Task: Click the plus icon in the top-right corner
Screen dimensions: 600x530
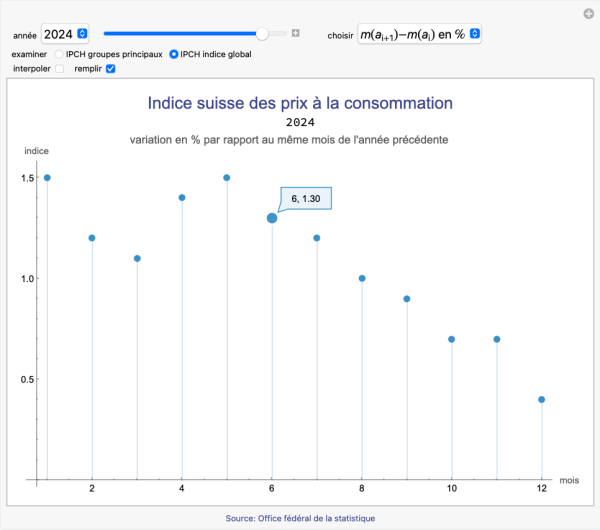Action: coord(589,13)
